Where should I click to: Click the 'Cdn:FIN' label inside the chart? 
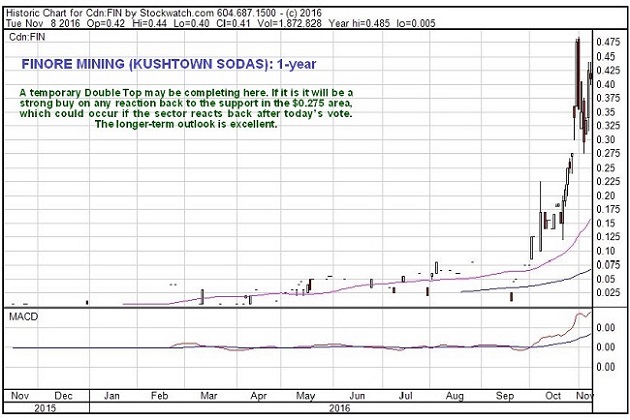click(x=27, y=37)
